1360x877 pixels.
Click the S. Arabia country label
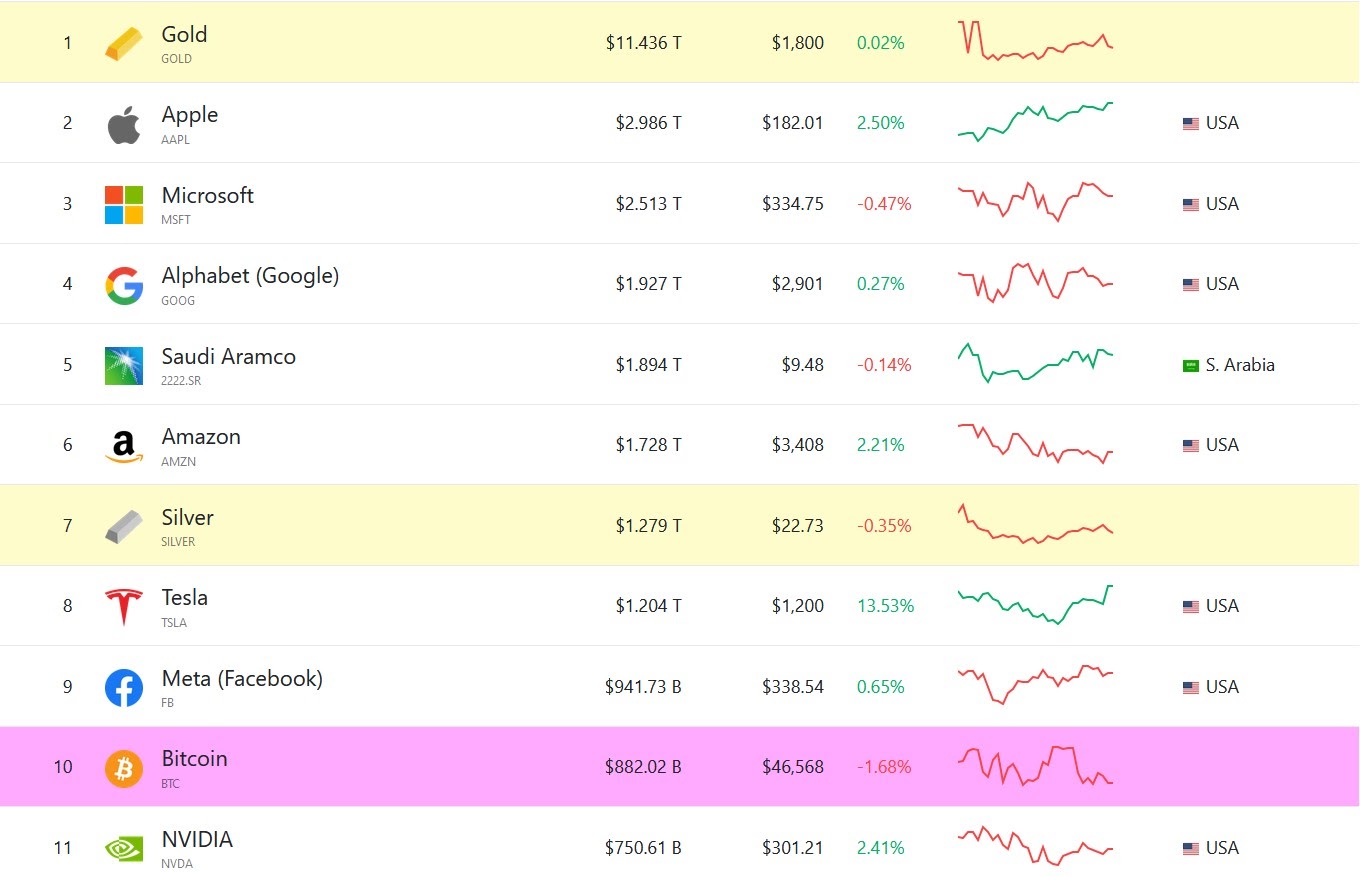(x=1240, y=365)
